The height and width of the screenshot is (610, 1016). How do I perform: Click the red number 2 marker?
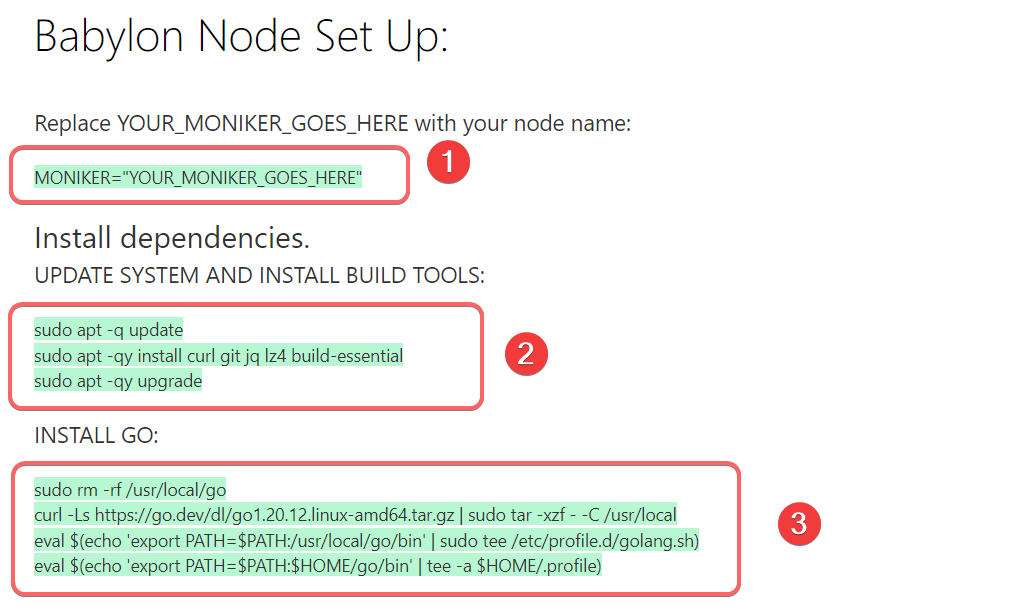[526, 354]
